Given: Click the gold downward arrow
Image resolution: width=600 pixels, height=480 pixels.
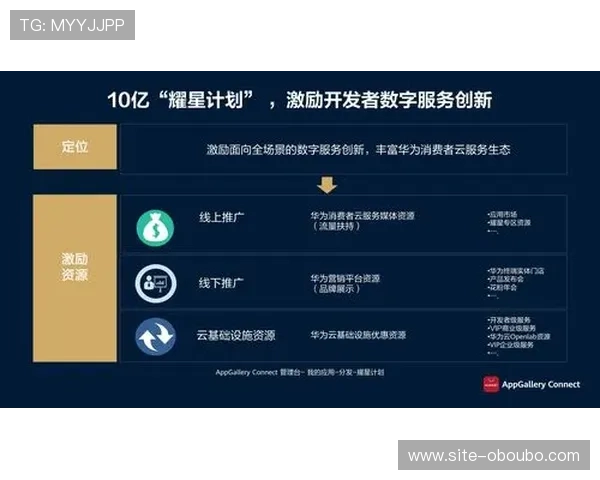Looking at the screenshot, I should pos(327,185).
